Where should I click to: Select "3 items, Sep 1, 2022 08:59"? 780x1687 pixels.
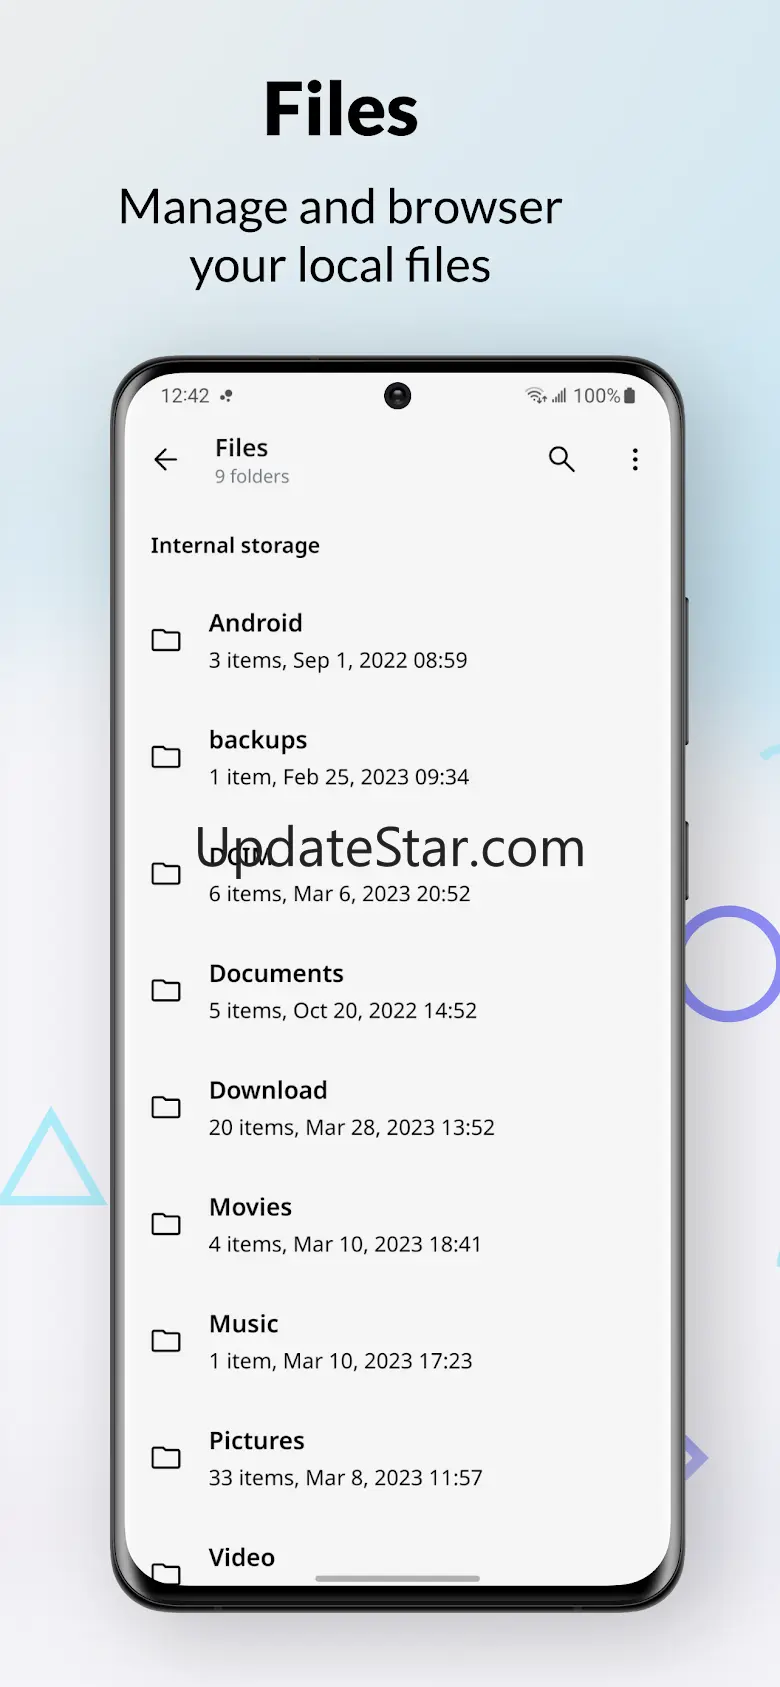tap(338, 661)
